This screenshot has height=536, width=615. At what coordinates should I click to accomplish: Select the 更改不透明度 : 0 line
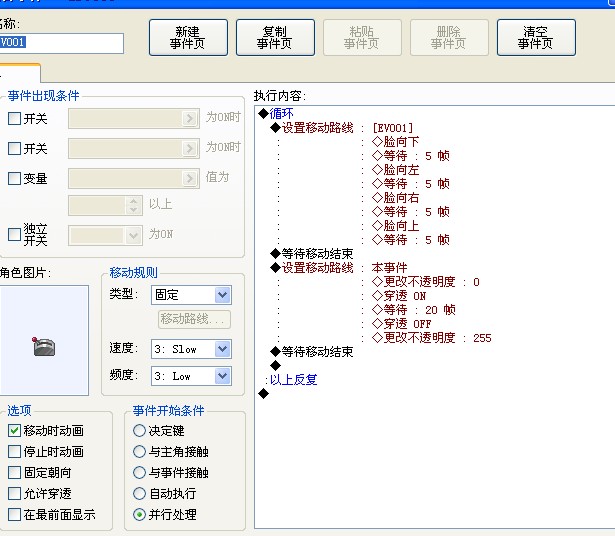[426, 282]
